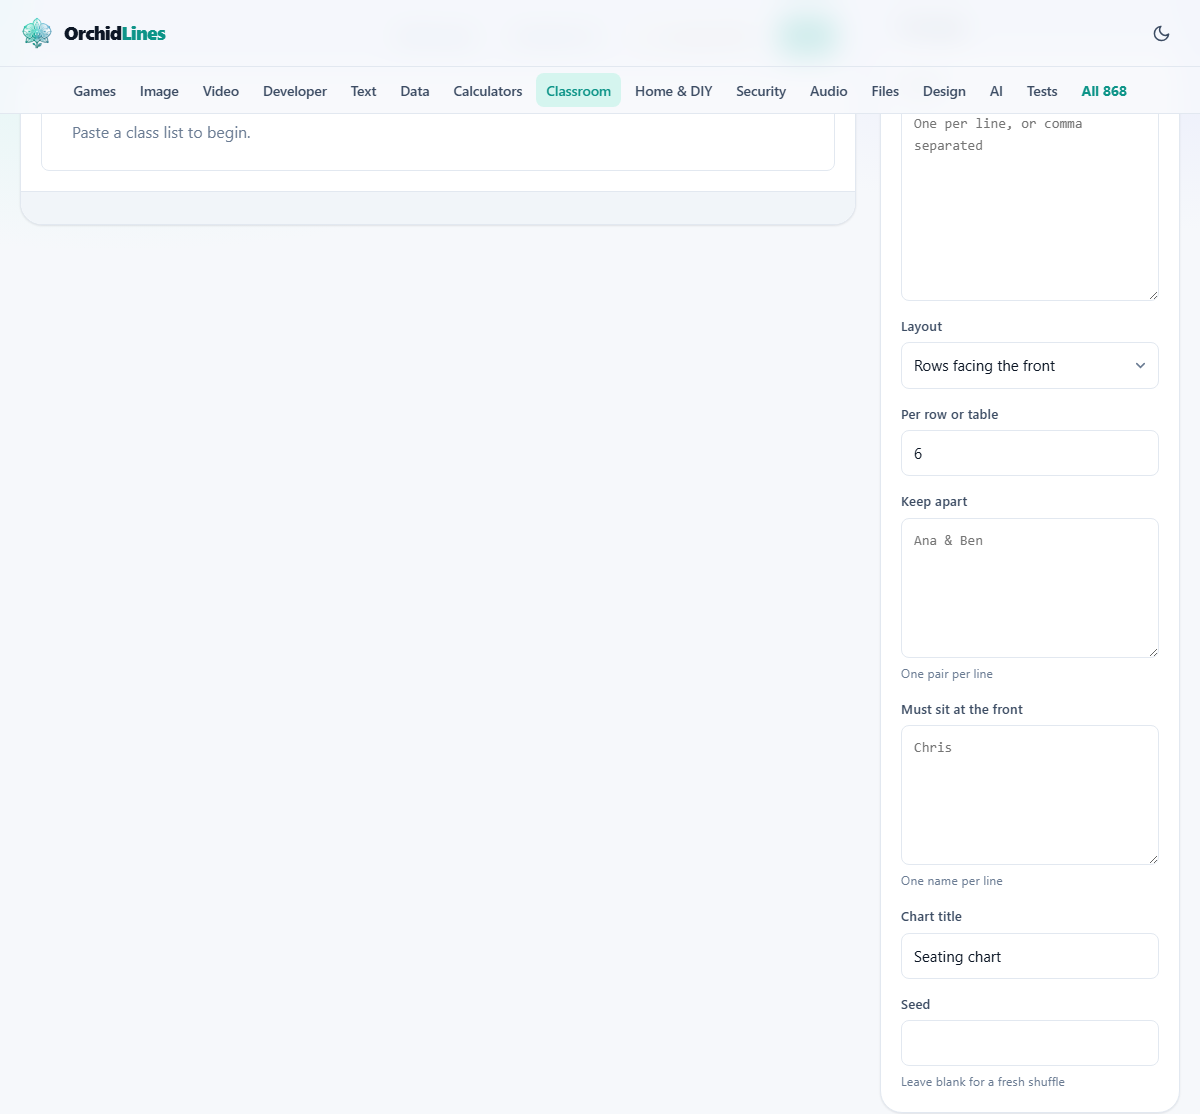This screenshot has height=1114, width=1200.
Task: Open the Video category
Action: point(221,91)
